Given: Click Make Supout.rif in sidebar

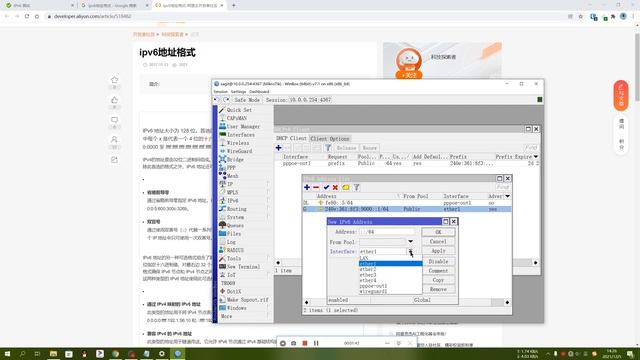Looking at the screenshot, I should [247, 300].
